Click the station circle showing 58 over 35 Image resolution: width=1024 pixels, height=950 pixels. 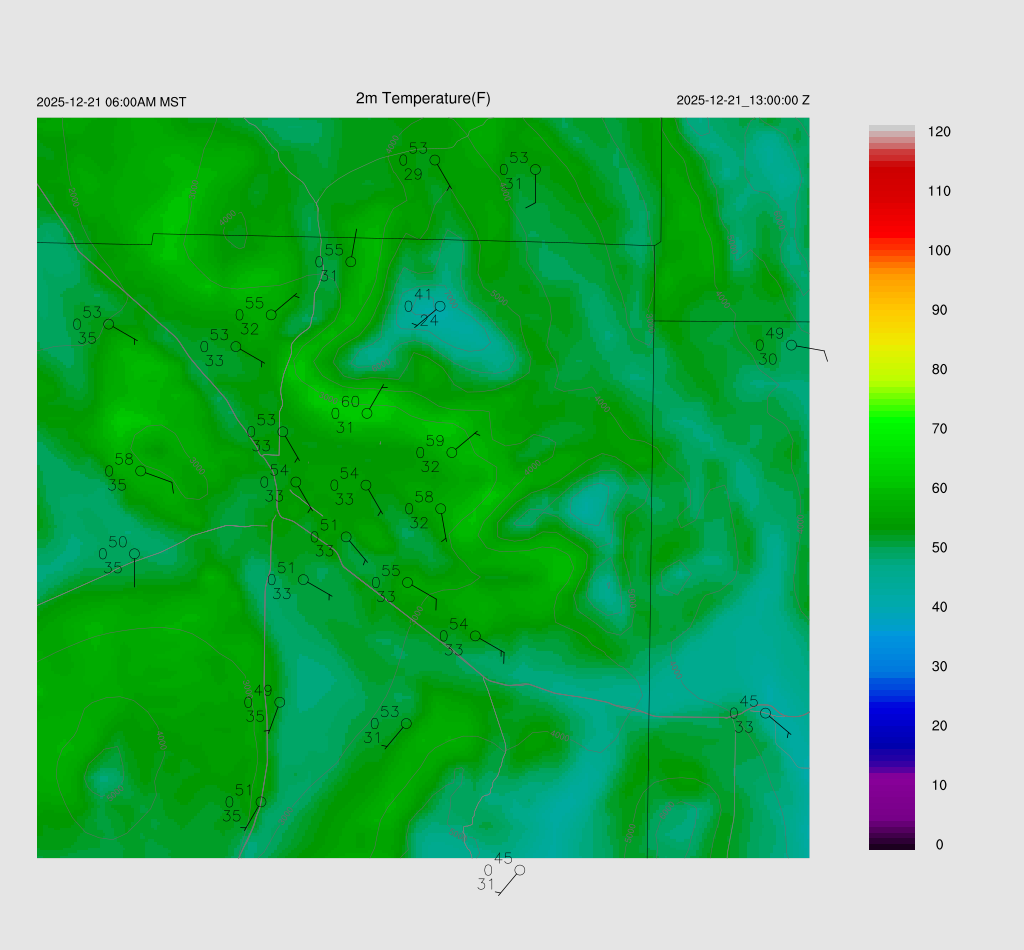coord(140,470)
